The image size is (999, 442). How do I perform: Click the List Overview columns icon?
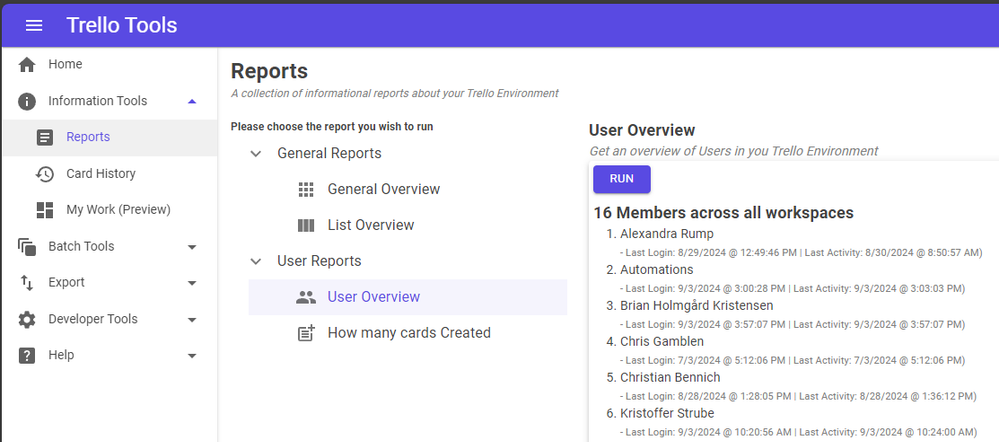click(x=306, y=225)
